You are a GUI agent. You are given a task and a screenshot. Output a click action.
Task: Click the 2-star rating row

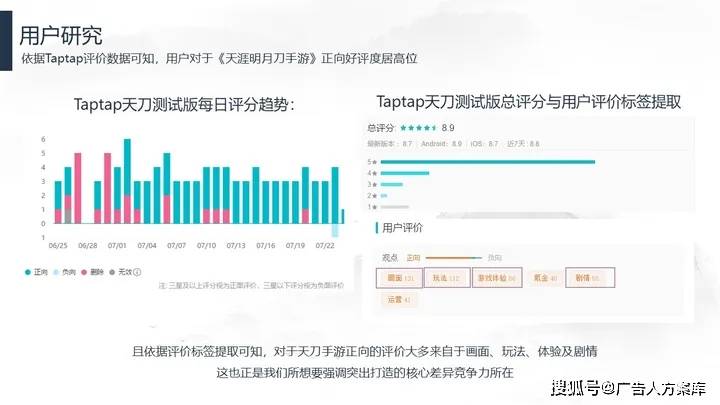[383, 196]
